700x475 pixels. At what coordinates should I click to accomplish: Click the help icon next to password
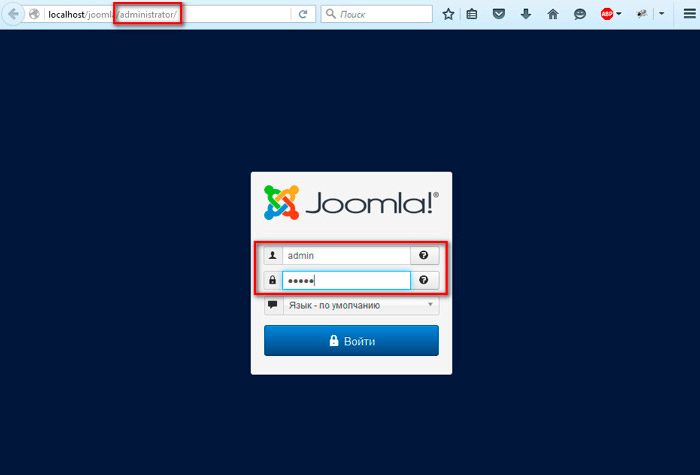point(424,280)
